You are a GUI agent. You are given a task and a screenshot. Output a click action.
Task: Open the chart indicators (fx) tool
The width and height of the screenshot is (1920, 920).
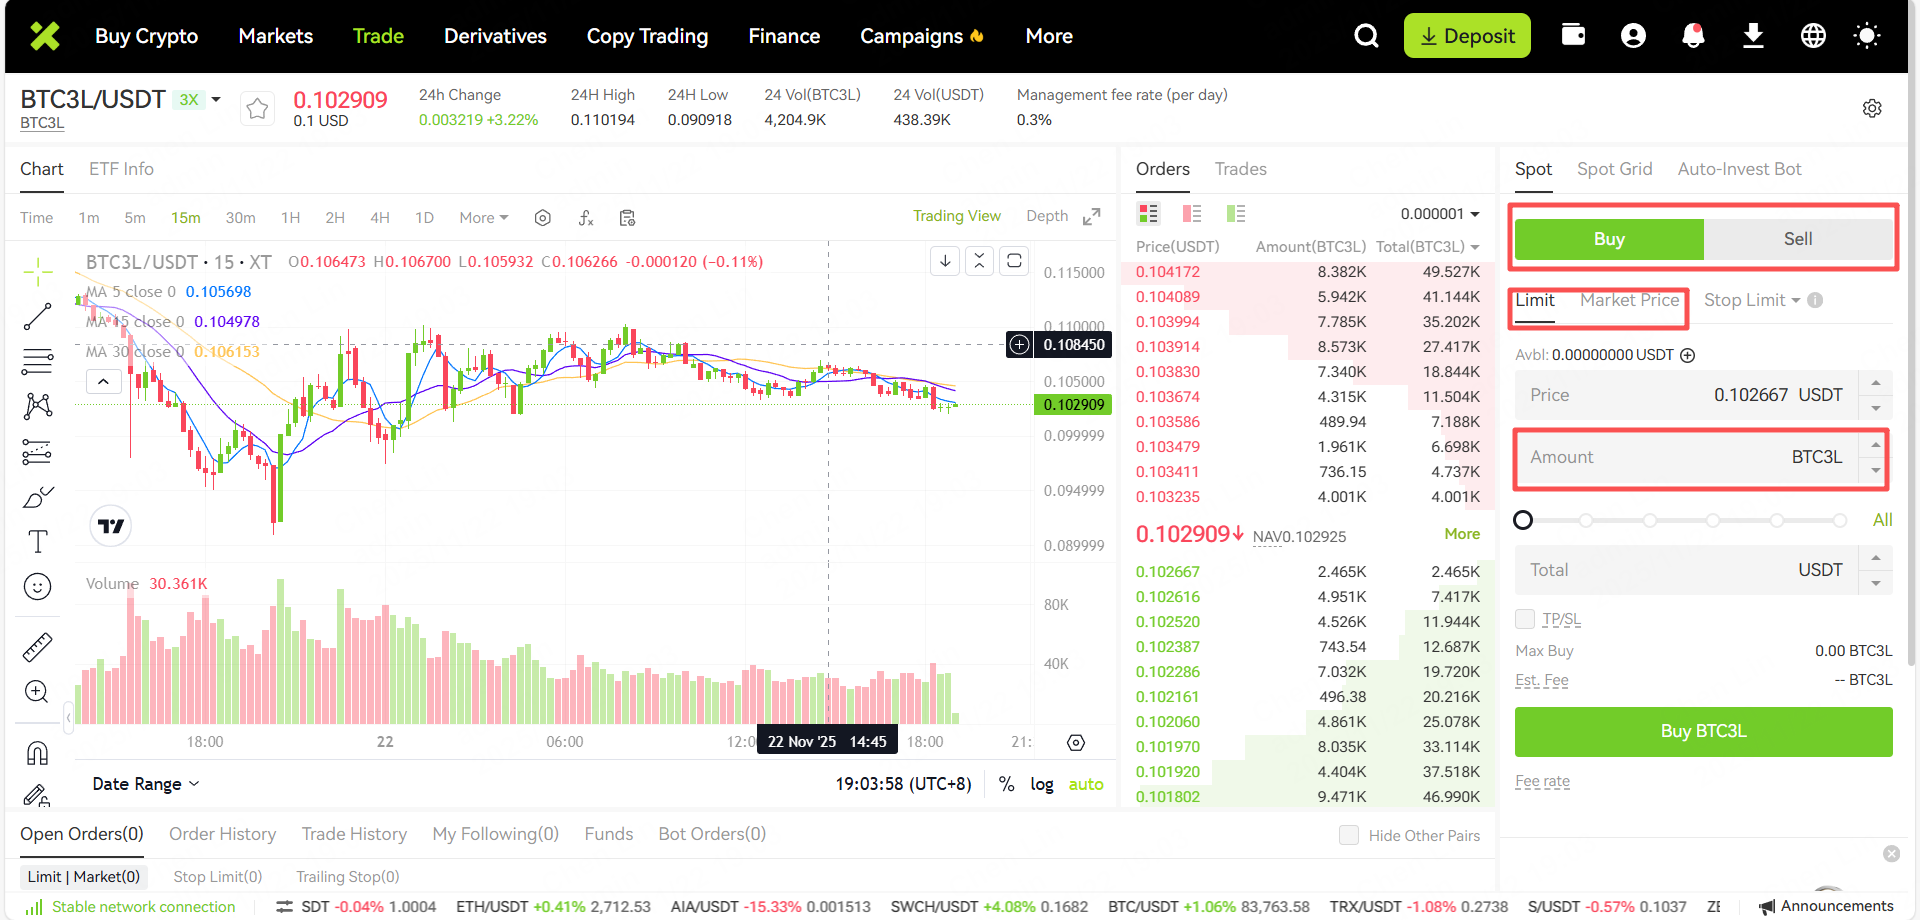coord(586,218)
